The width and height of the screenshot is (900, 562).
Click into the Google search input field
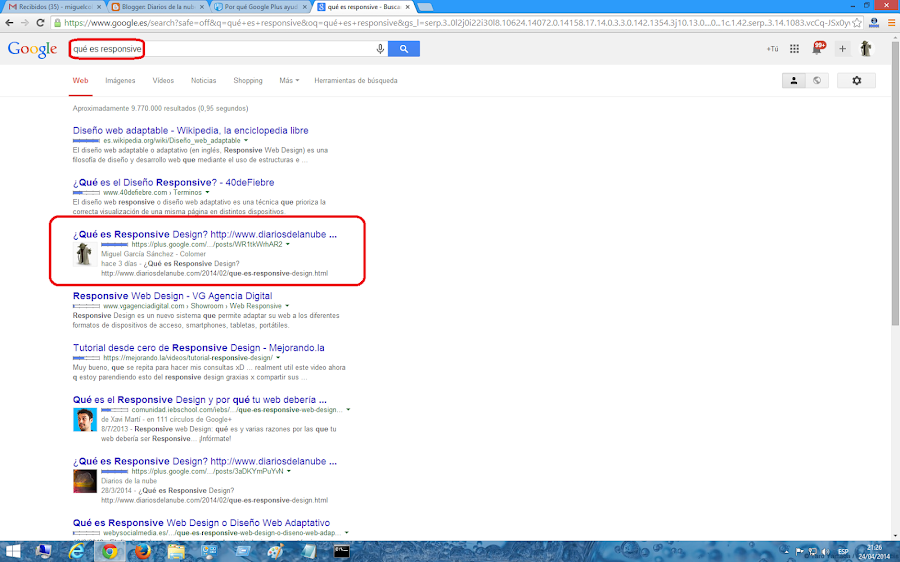point(222,49)
